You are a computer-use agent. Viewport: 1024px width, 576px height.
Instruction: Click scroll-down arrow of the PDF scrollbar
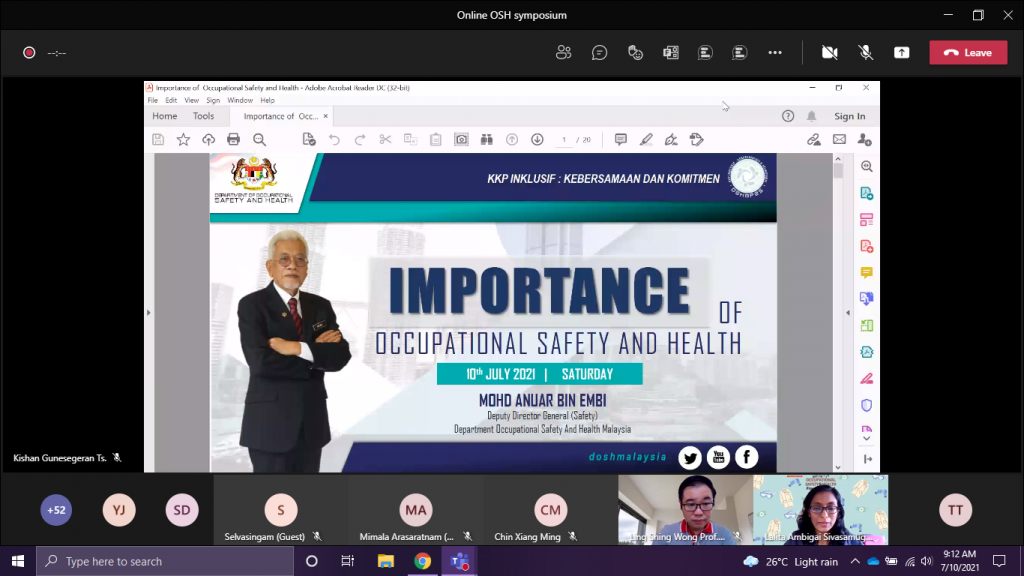point(838,467)
